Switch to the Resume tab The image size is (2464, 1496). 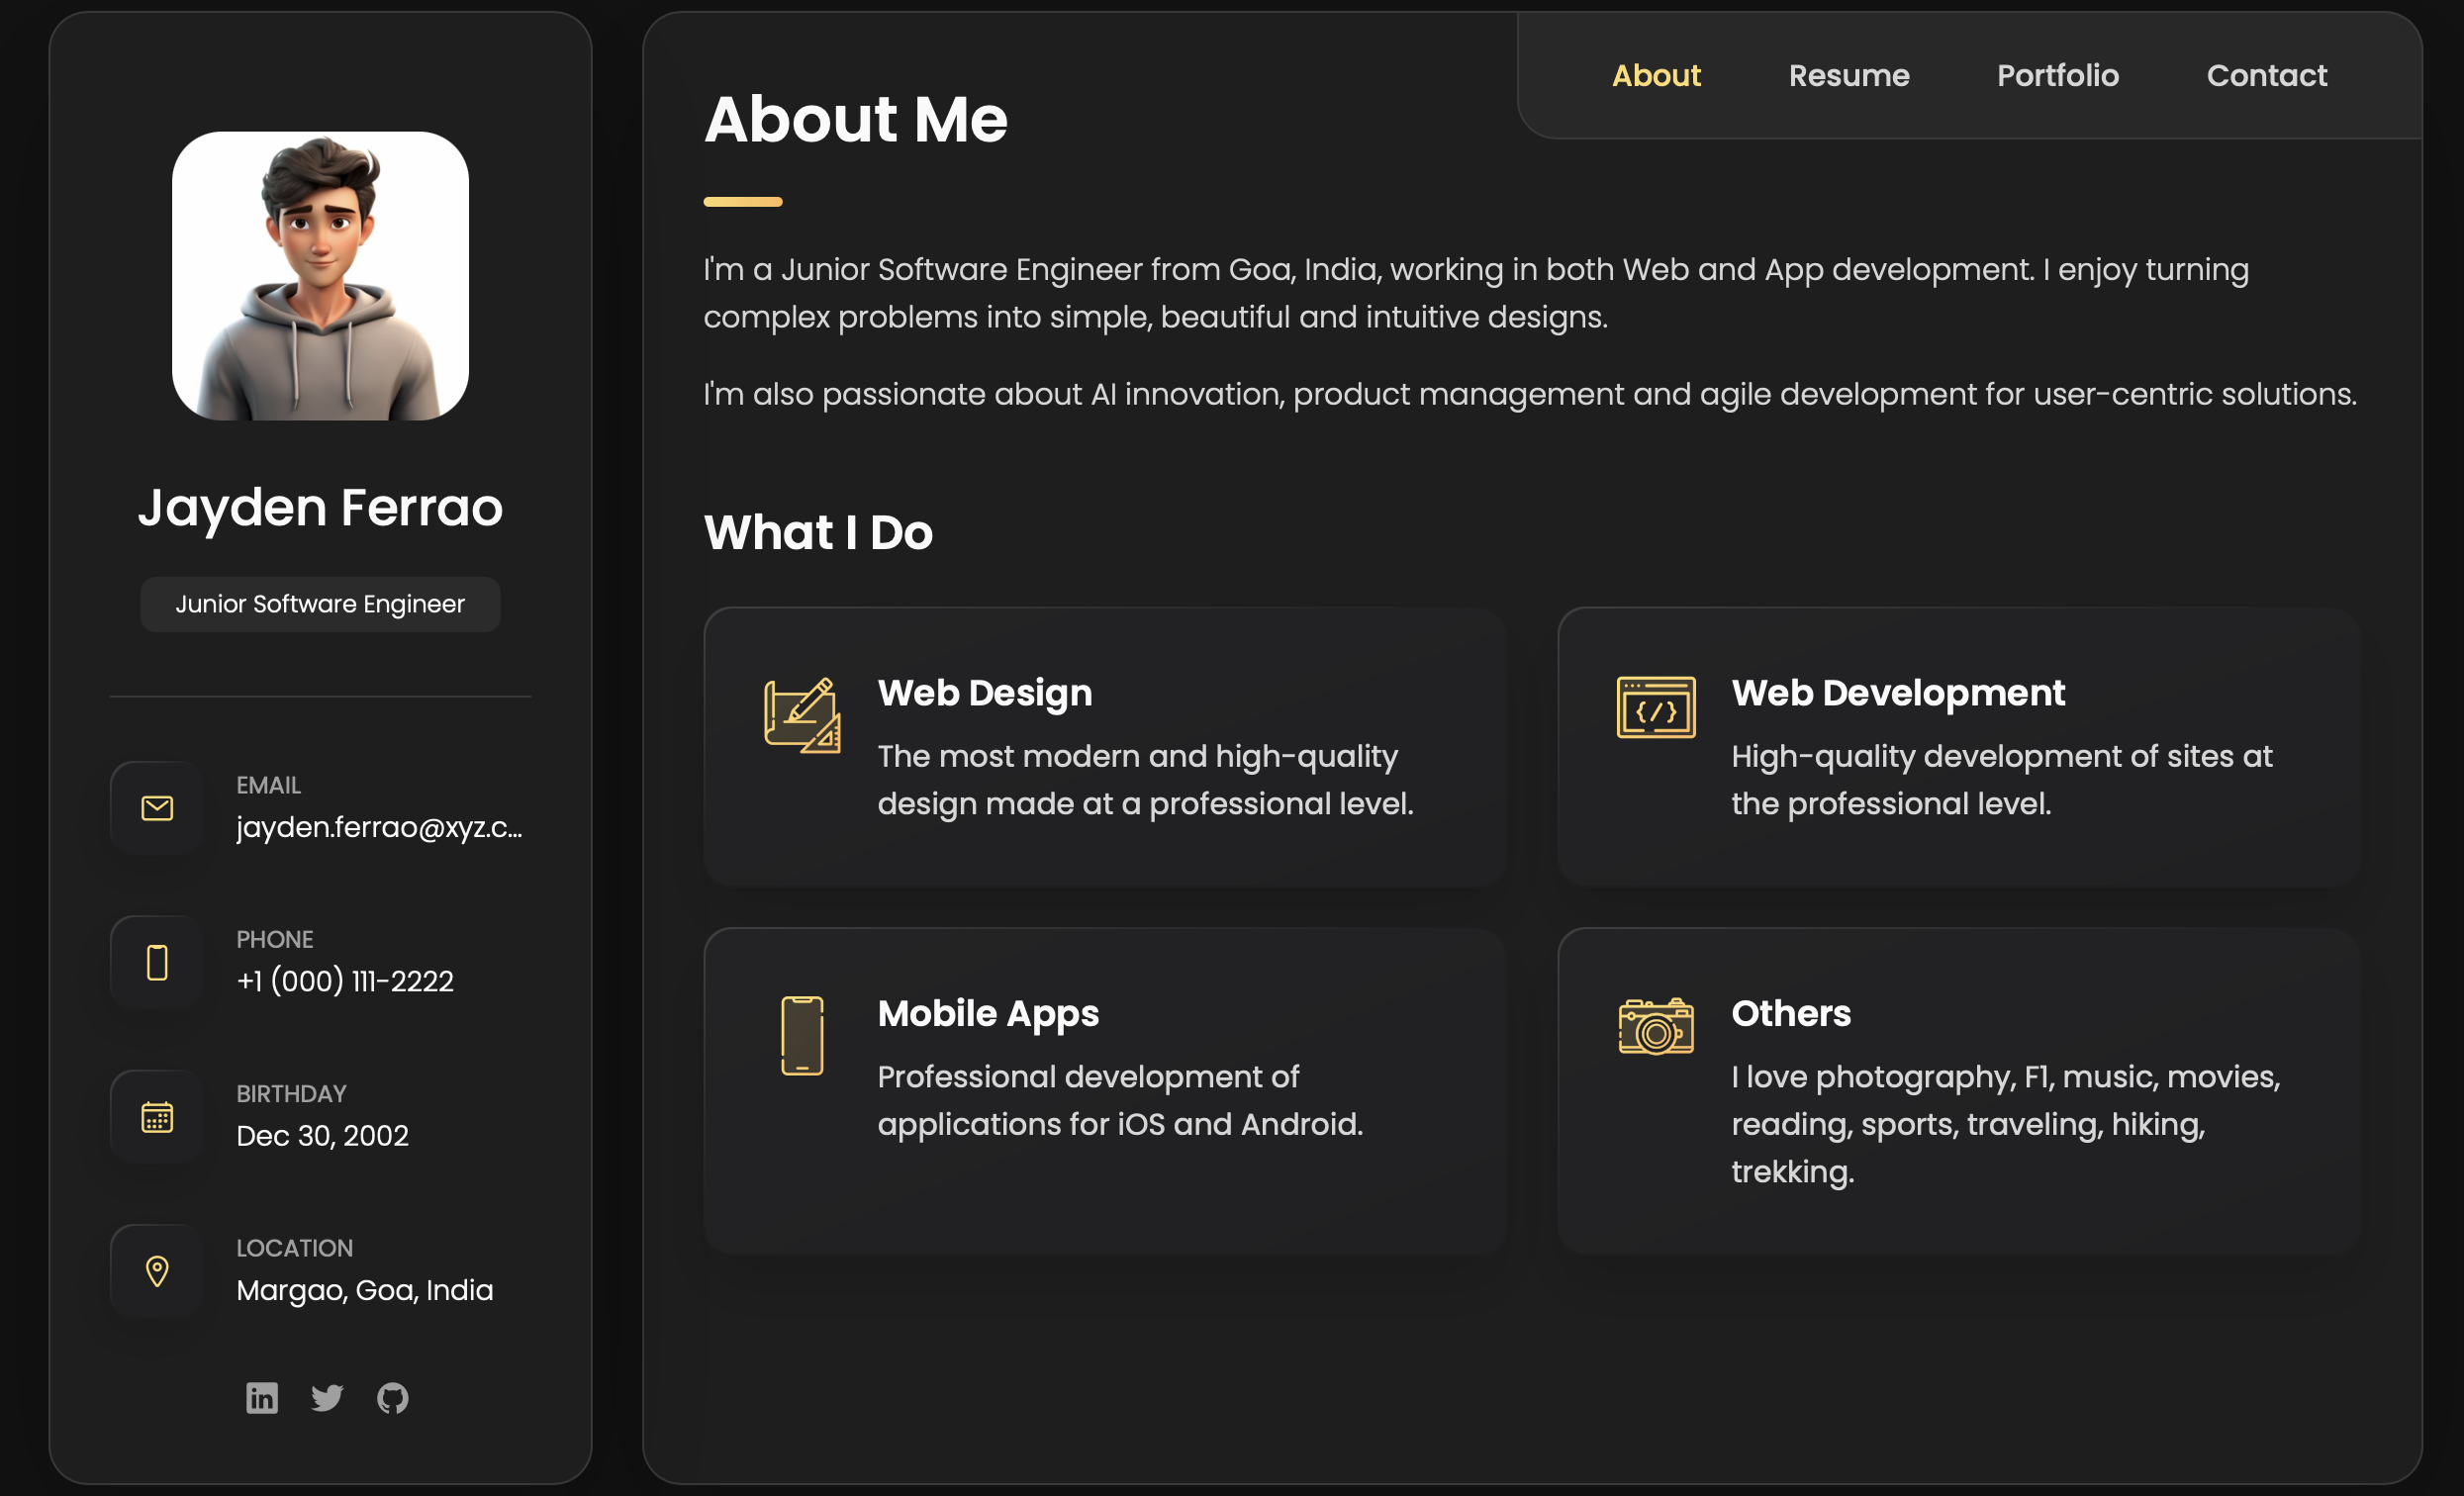(x=1848, y=75)
